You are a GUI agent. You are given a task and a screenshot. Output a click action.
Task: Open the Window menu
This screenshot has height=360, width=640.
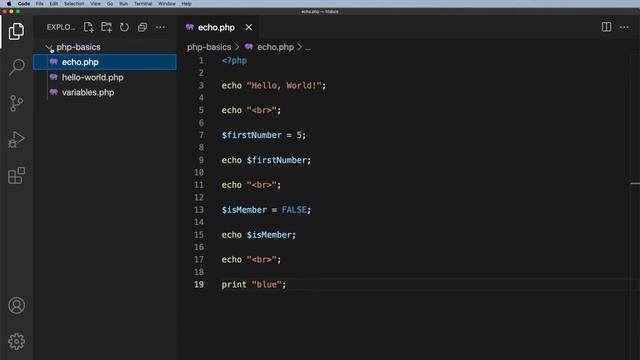167,4
